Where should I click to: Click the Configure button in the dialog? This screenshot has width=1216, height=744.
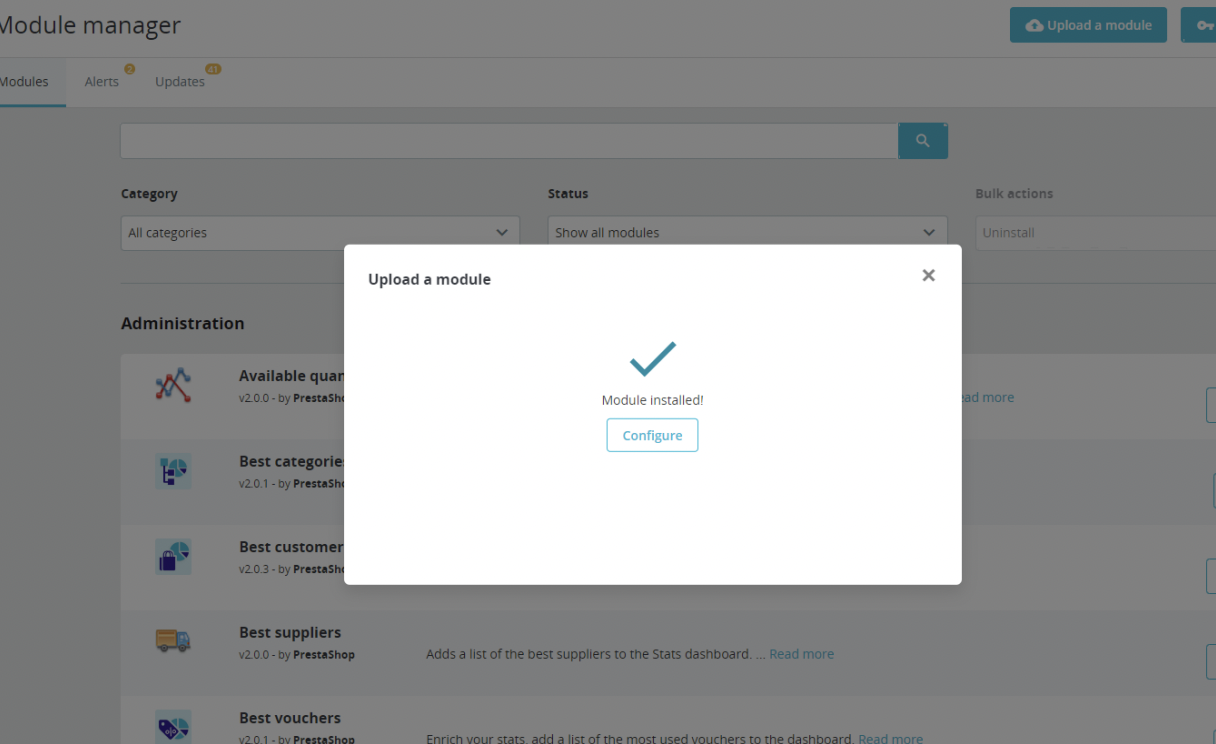point(652,435)
